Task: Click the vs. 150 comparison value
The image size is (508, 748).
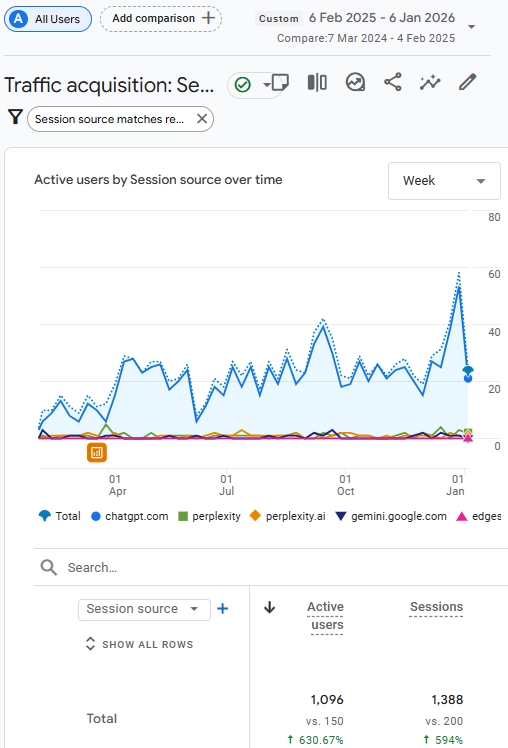Action: pyautogui.click(x=324, y=721)
